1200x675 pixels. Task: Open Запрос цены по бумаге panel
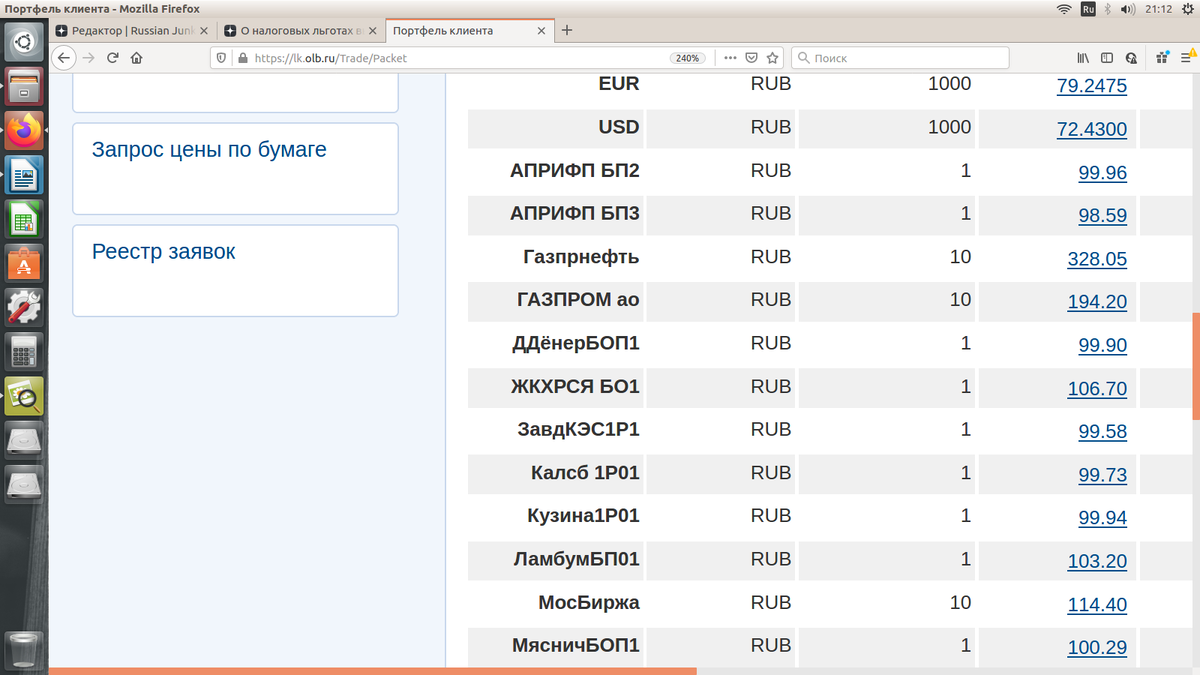click(x=235, y=169)
